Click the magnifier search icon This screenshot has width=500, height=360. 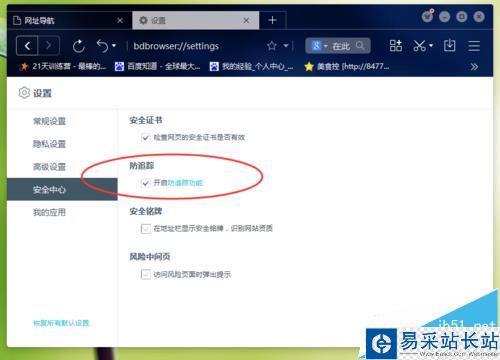pos(360,45)
